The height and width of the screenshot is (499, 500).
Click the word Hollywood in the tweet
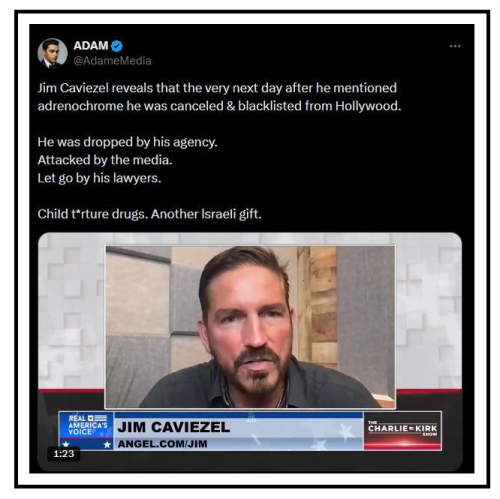[x=368, y=106]
